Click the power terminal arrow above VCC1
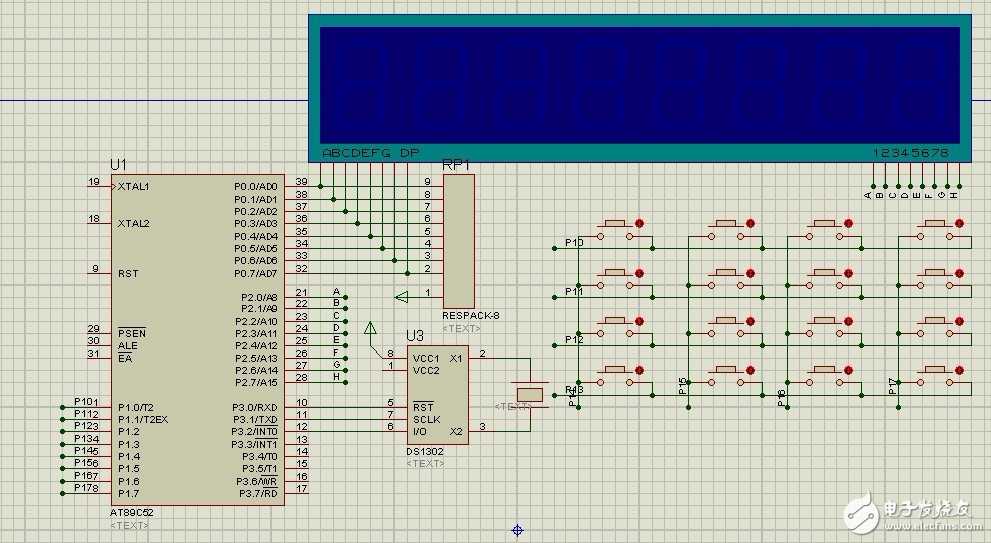 (370, 328)
